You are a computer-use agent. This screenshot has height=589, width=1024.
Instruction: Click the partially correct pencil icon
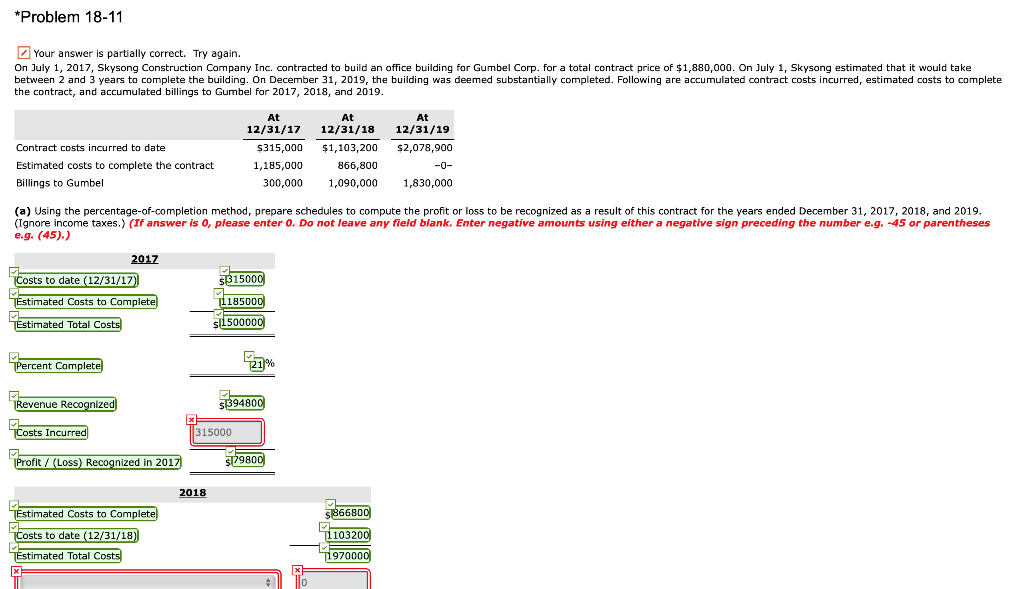tap(24, 52)
